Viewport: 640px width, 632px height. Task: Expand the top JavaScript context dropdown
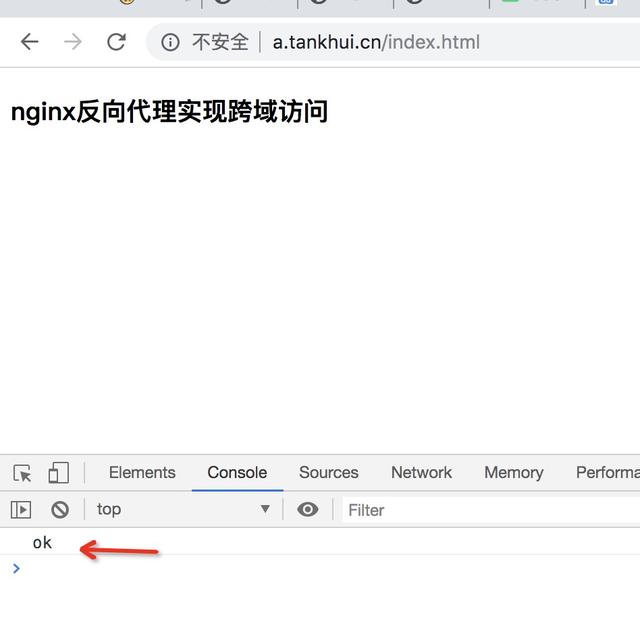(183, 510)
